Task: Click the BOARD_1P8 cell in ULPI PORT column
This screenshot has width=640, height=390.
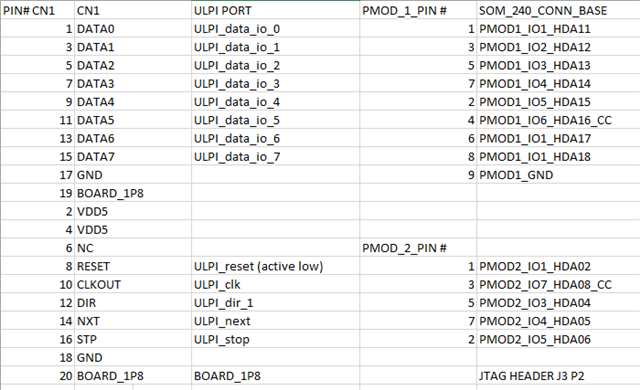Action: [276, 376]
